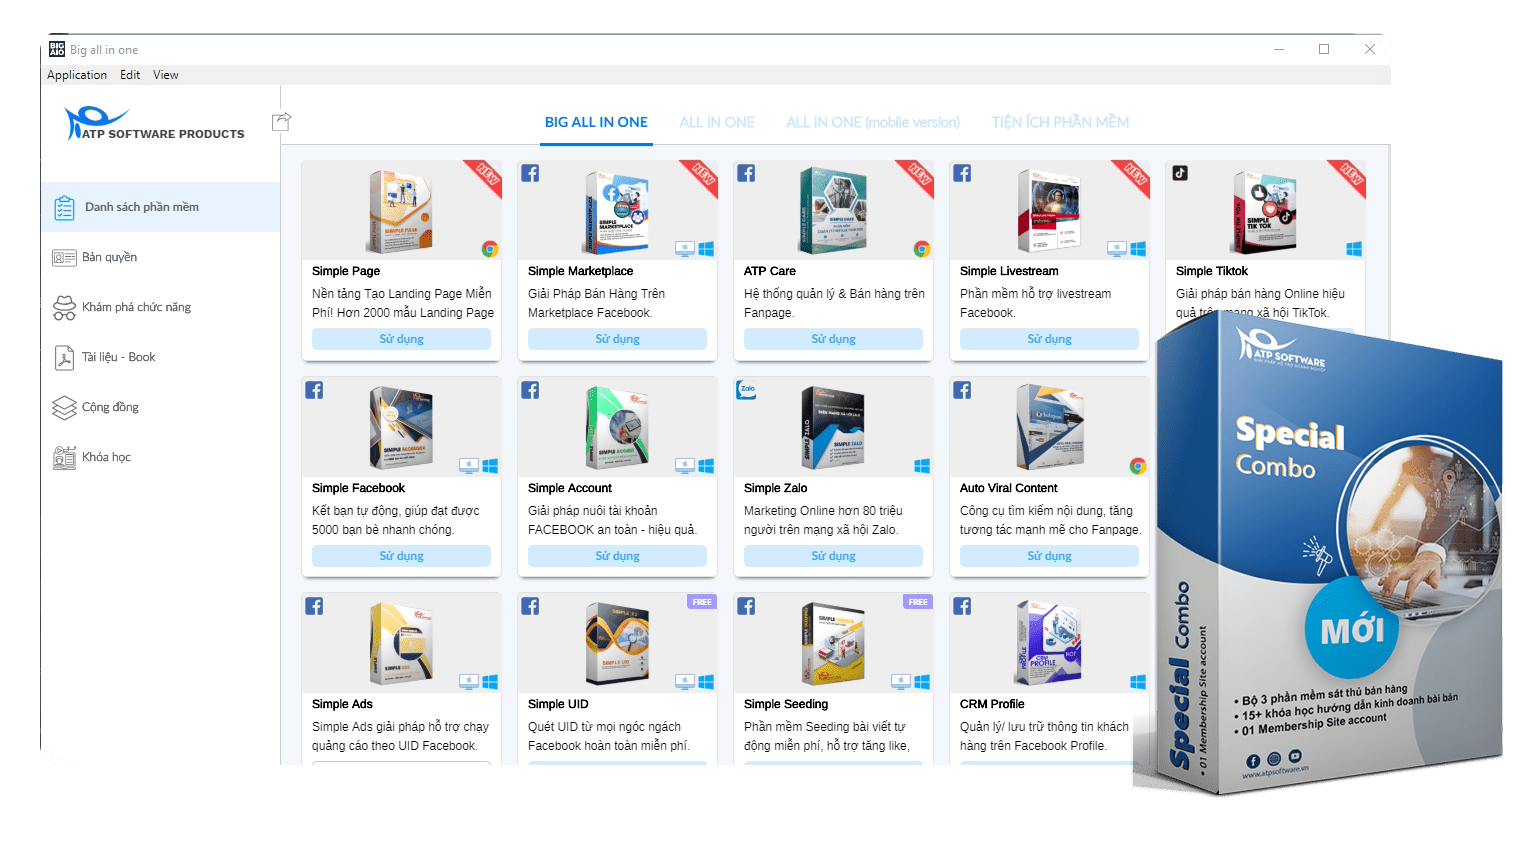Click the share/export icon beside the logo

pyautogui.click(x=281, y=122)
